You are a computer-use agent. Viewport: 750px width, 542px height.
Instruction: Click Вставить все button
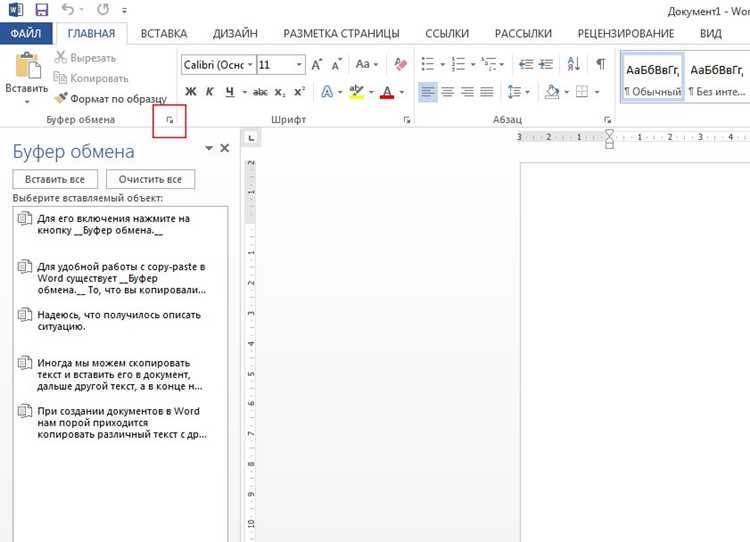point(55,179)
